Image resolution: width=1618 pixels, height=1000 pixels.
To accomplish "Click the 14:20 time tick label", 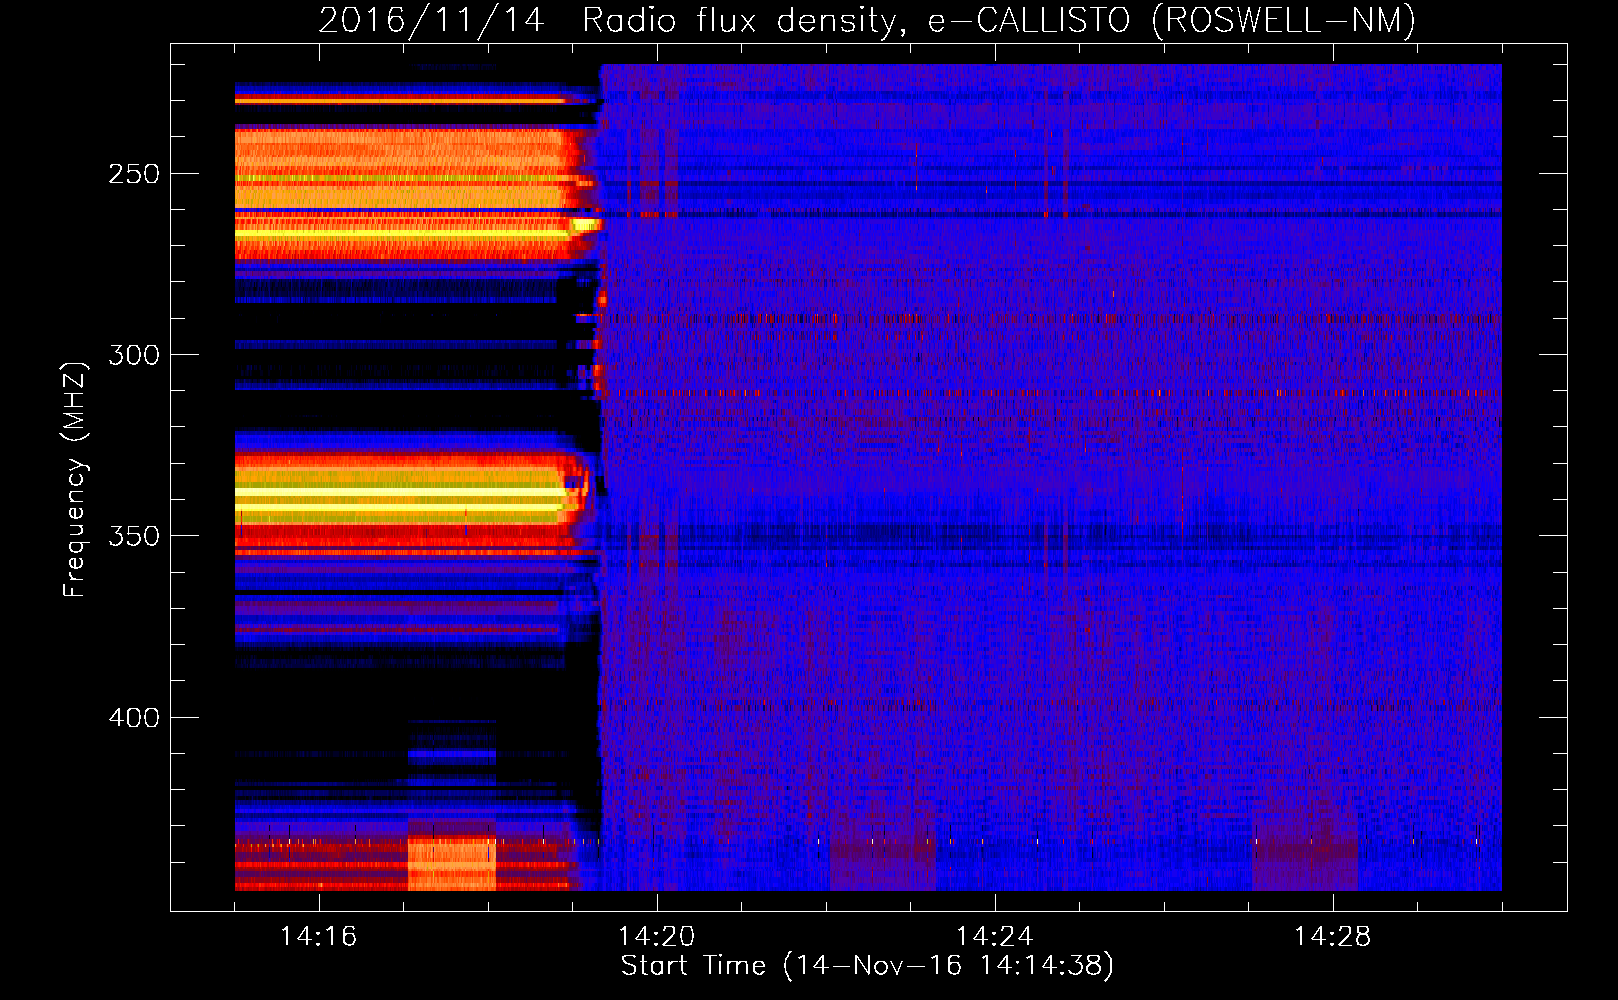I will [656, 937].
